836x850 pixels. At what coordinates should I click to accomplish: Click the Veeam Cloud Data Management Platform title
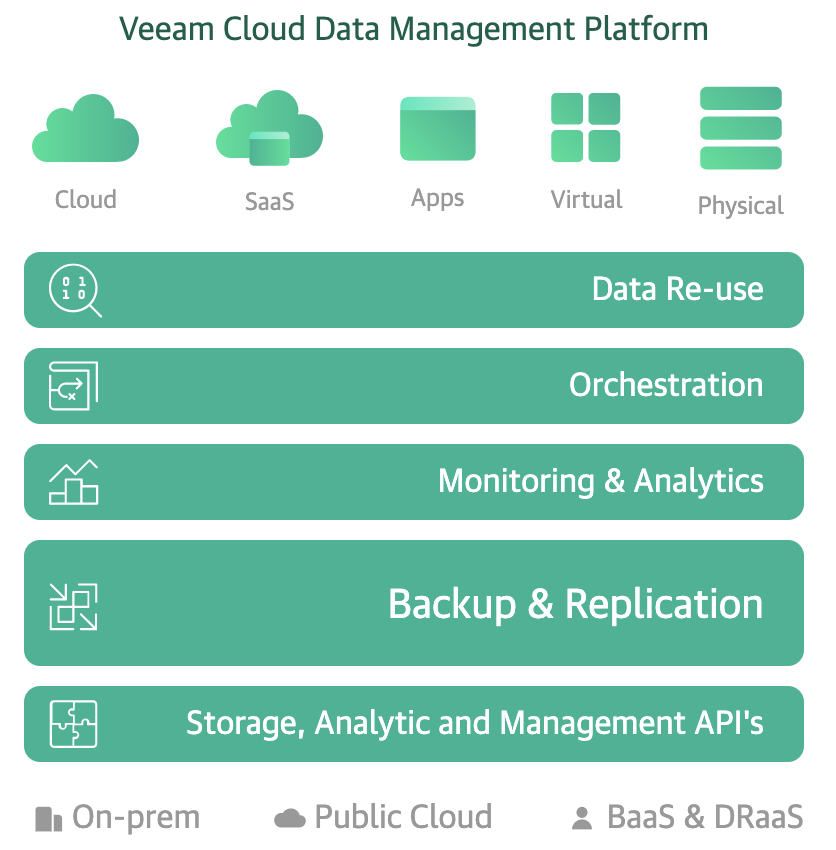414,28
